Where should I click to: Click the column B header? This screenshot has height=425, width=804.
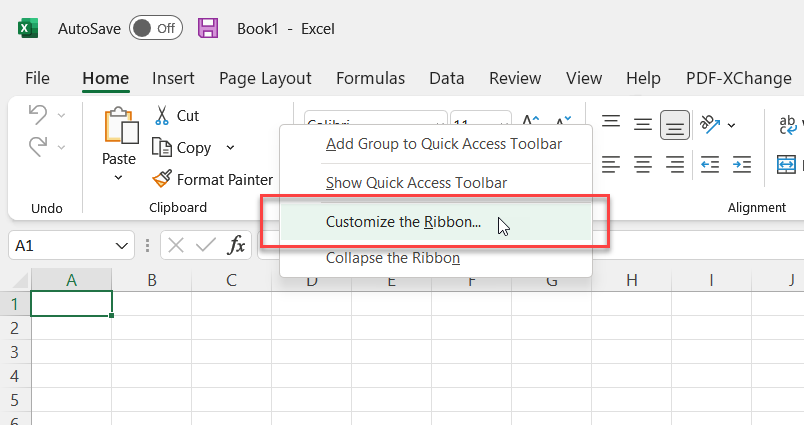[x=151, y=280]
